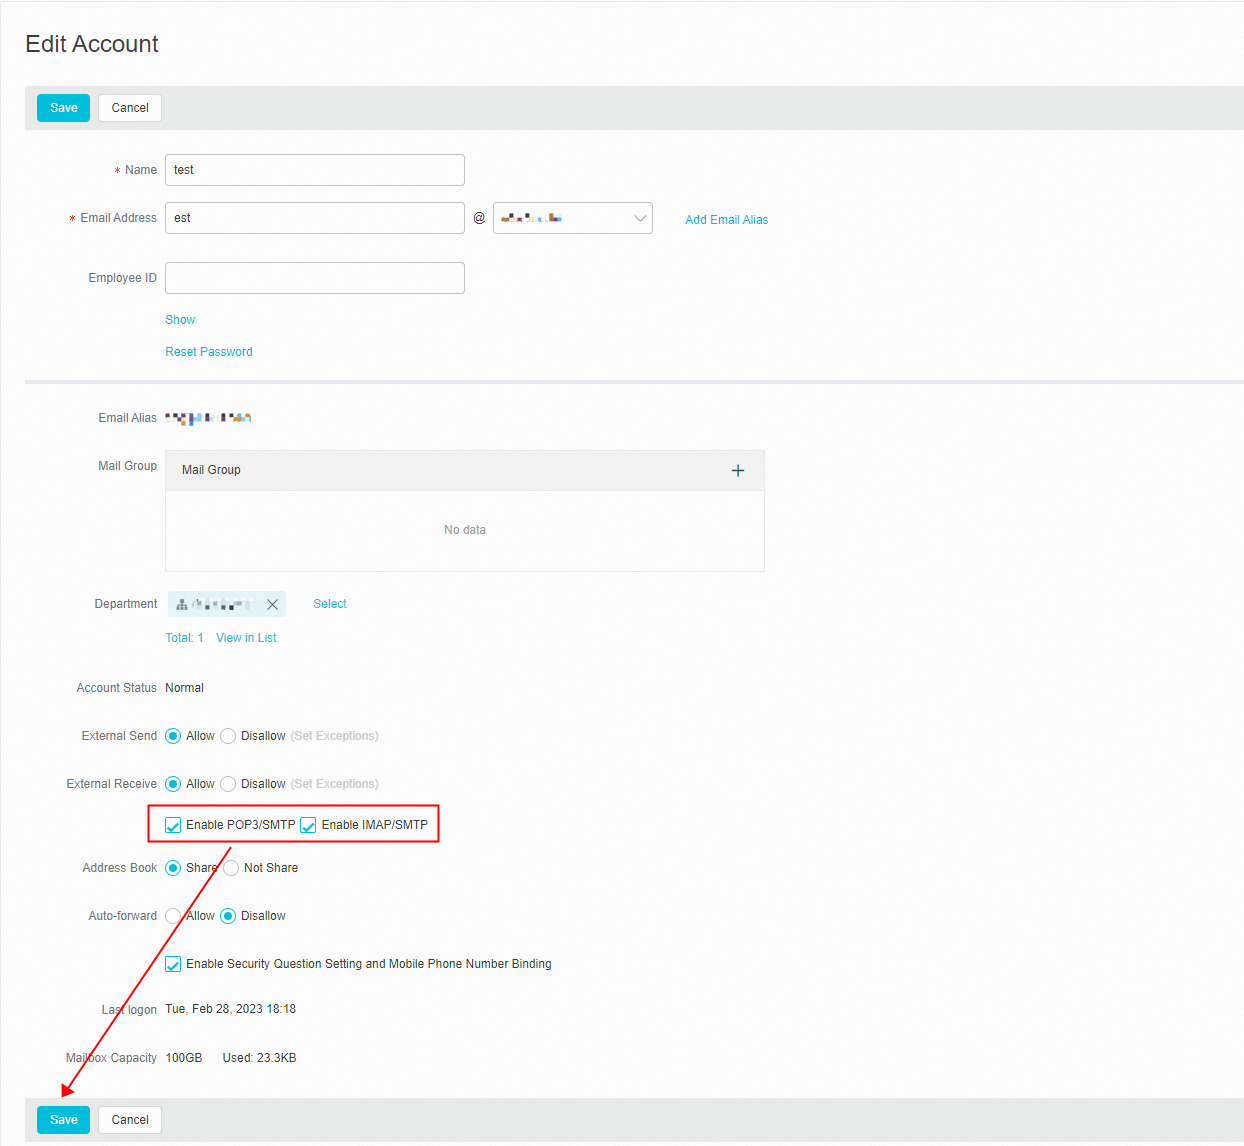Focus the Name input field
Image resolution: width=1244 pixels, height=1146 pixels.
pos(315,170)
